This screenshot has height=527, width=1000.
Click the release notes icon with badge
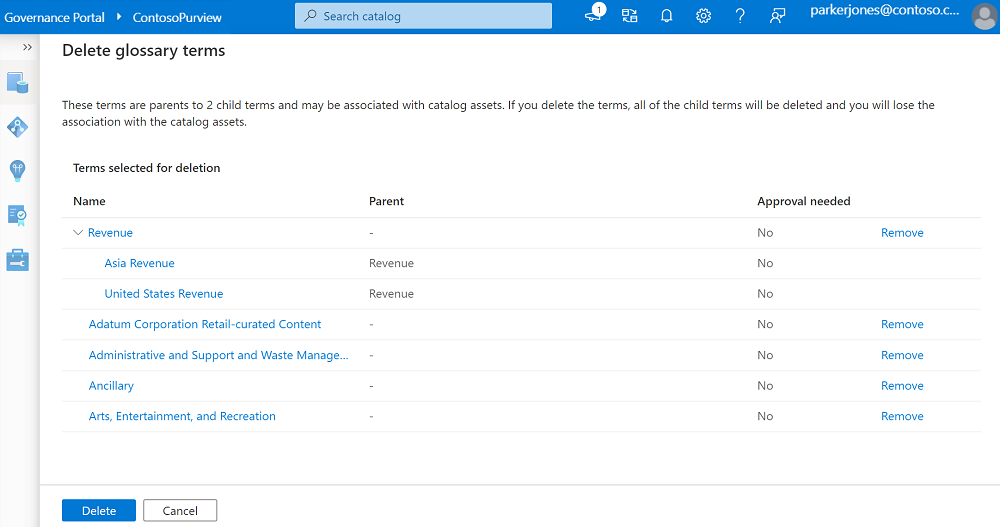(593, 16)
